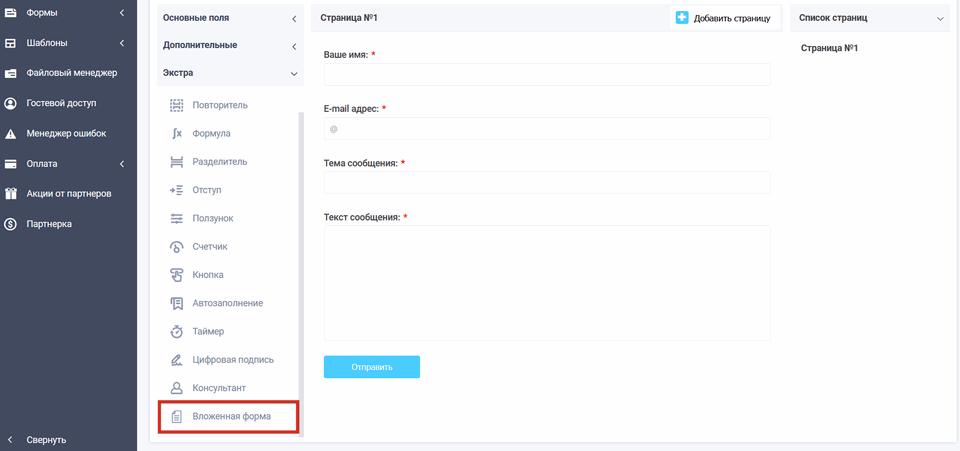This screenshot has height=451, width=960.
Task: Collapse the Экстра section
Action: pos(230,73)
